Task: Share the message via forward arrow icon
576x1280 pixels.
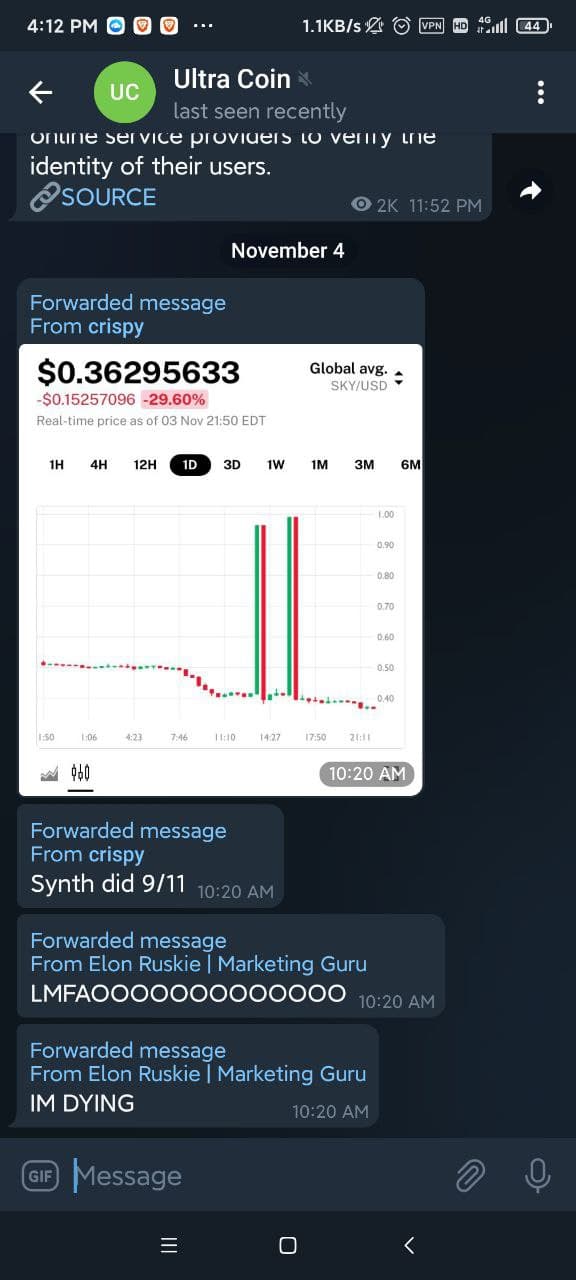Action: [x=530, y=191]
